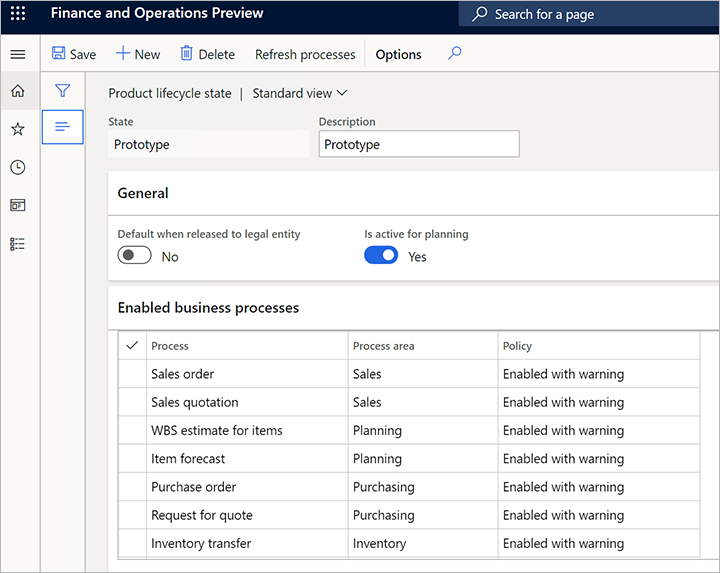The height and width of the screenshot is (573, 720).
Task: Click the Delete button
Action: 207,54
